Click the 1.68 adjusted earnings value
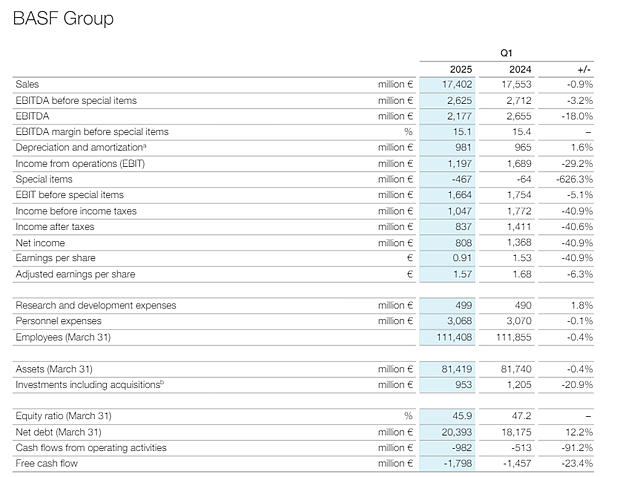The height and width of the screenshot is (477, 640). [522, 274]
